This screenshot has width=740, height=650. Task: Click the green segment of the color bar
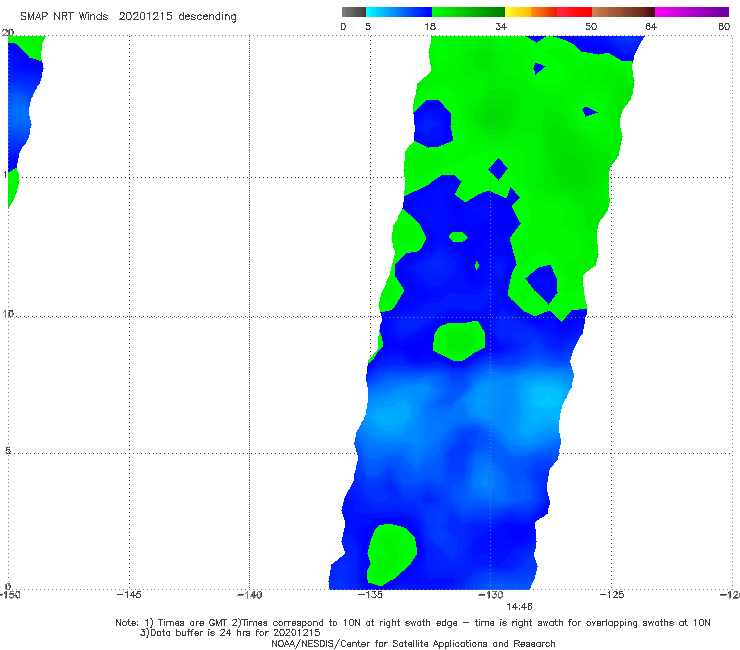pos(468,12)
